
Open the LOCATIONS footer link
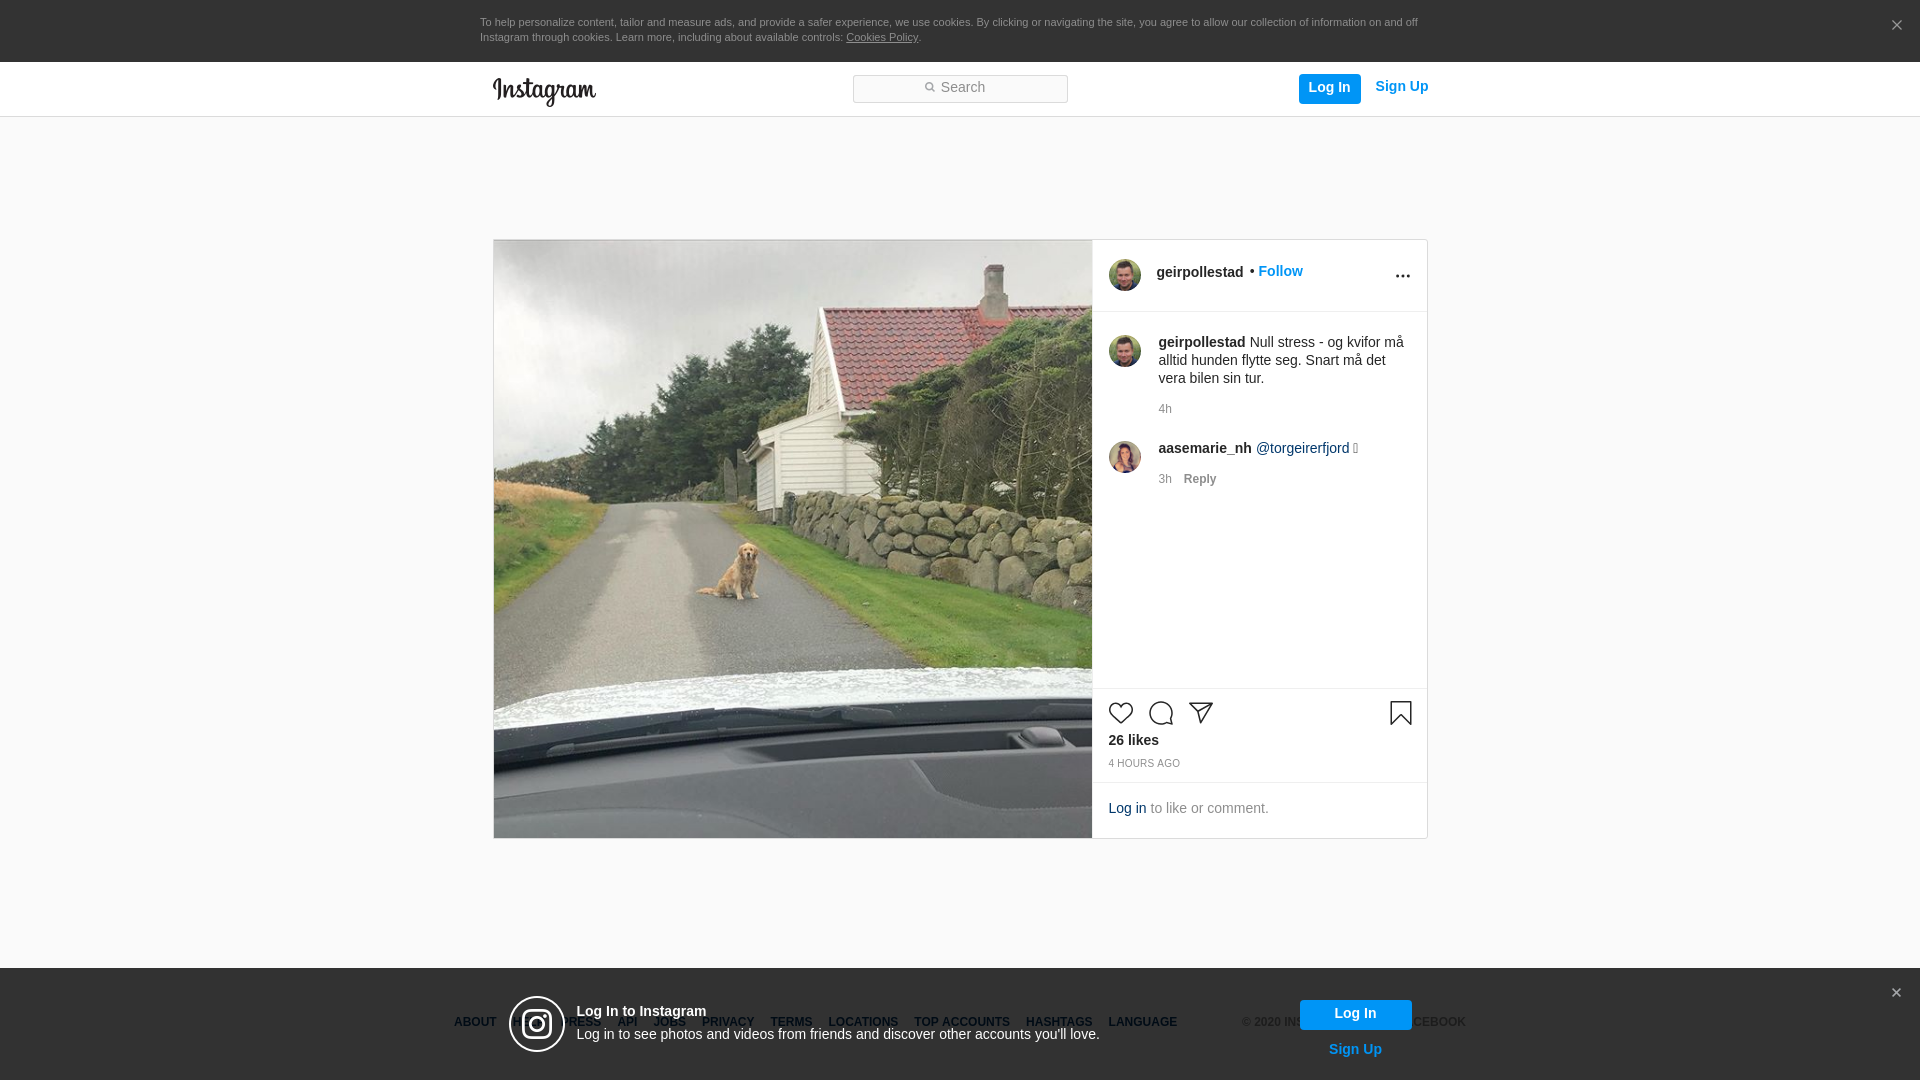click(x=863, y=1022)
